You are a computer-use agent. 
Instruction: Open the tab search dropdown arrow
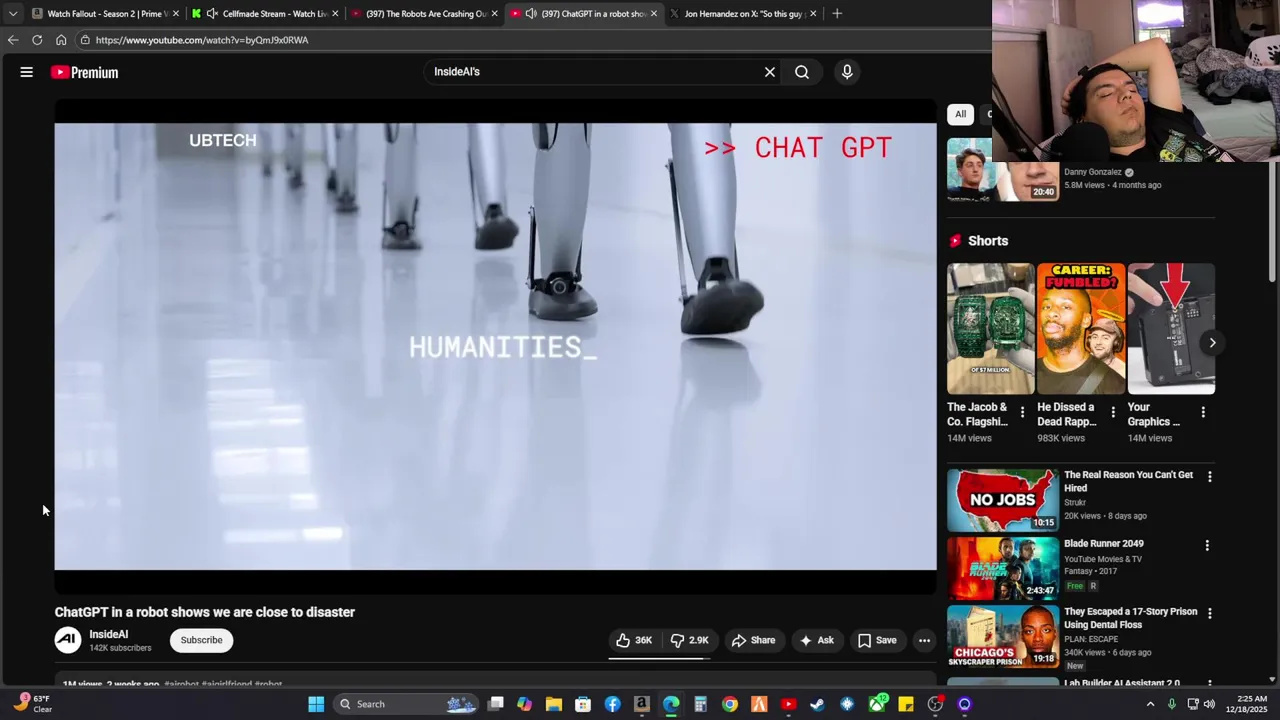[x=13, y=14]
